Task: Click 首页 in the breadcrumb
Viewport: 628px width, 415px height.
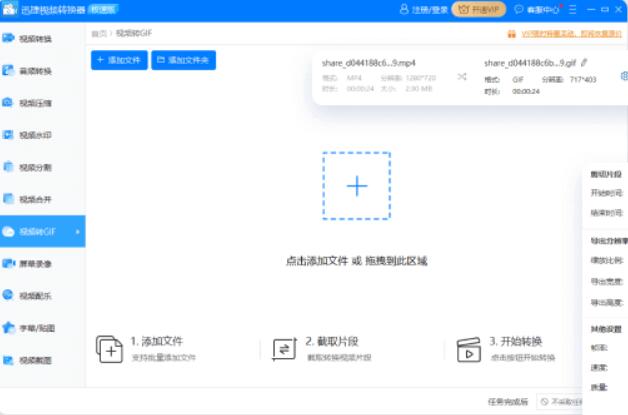Action: click(99, 34)
